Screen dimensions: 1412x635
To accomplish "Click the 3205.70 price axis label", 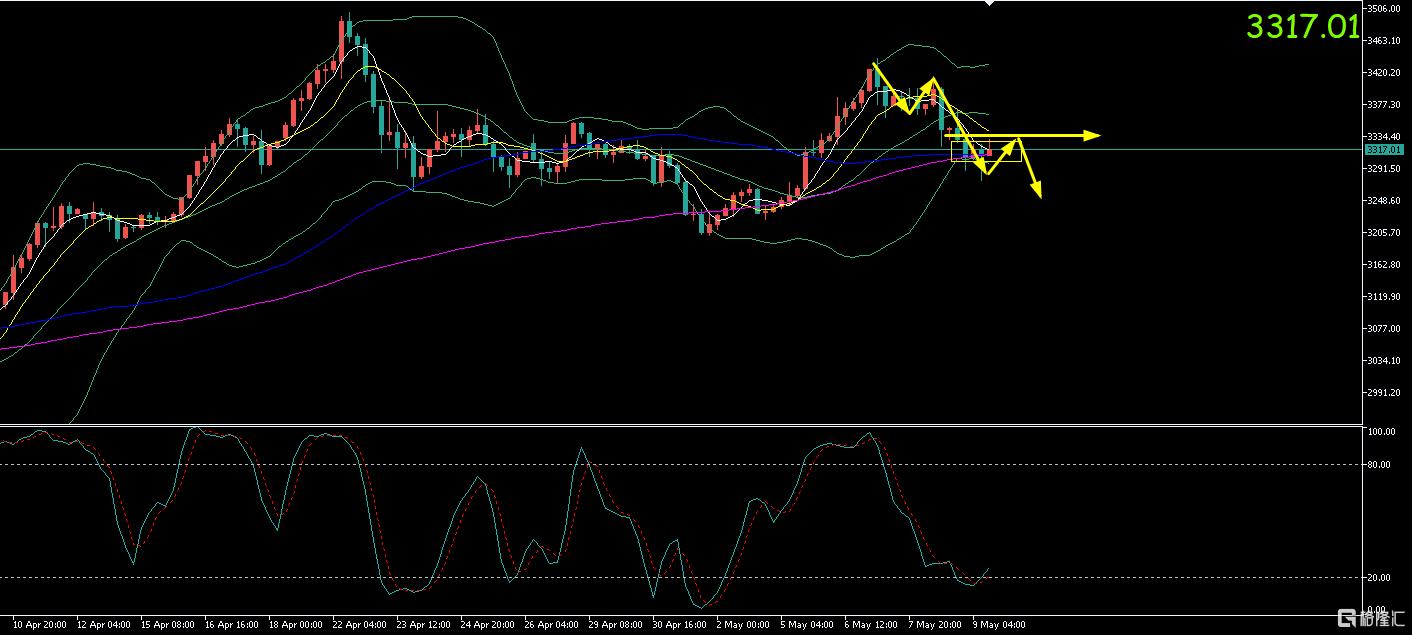I will 1386,232.
